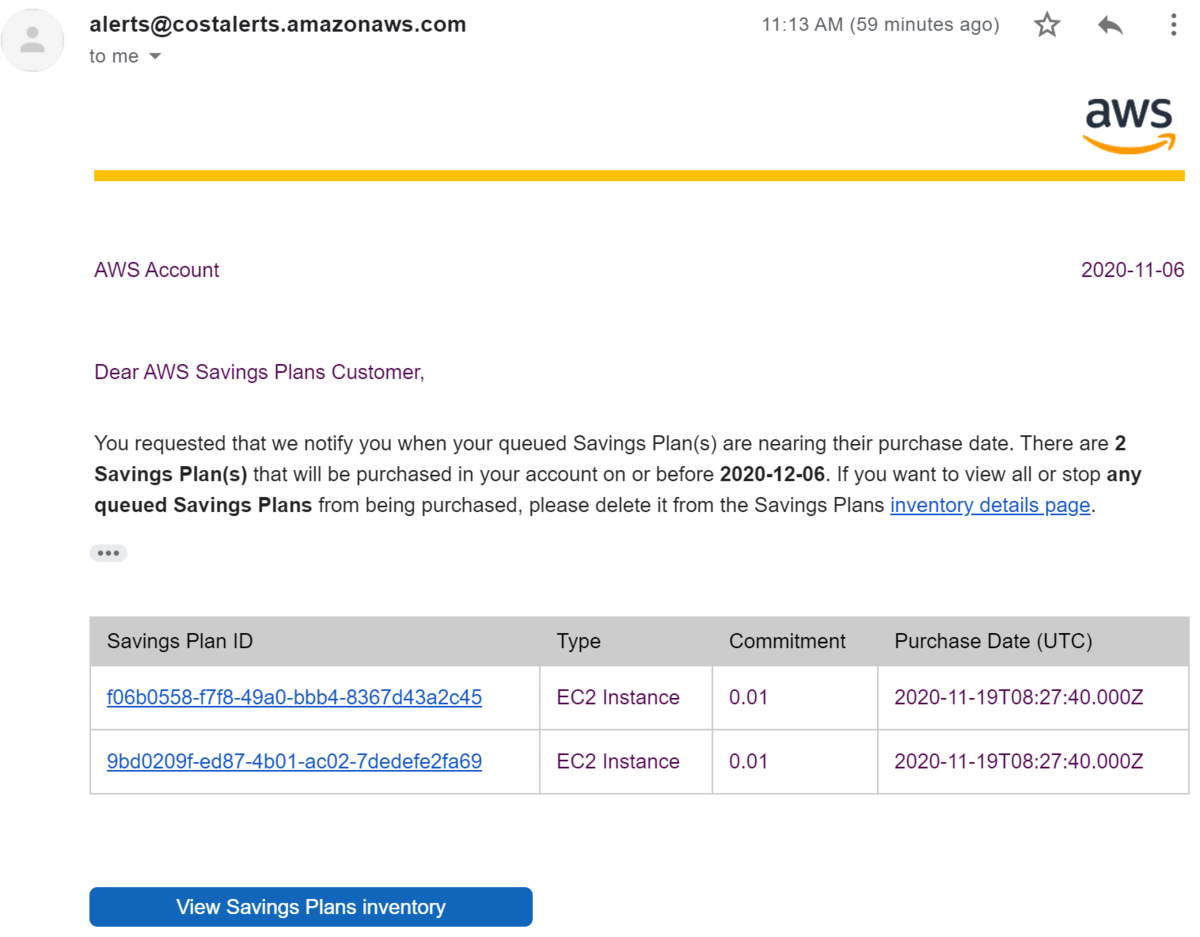Click the date 2020-11-06
Screen dimensions: 1200x937
1133,270
